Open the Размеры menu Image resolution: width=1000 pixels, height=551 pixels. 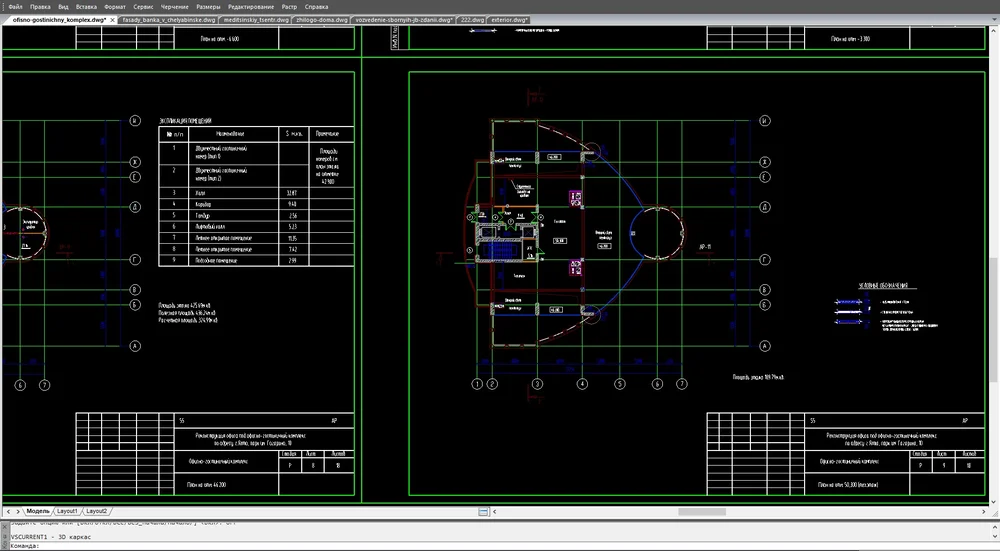click(209, 7)
